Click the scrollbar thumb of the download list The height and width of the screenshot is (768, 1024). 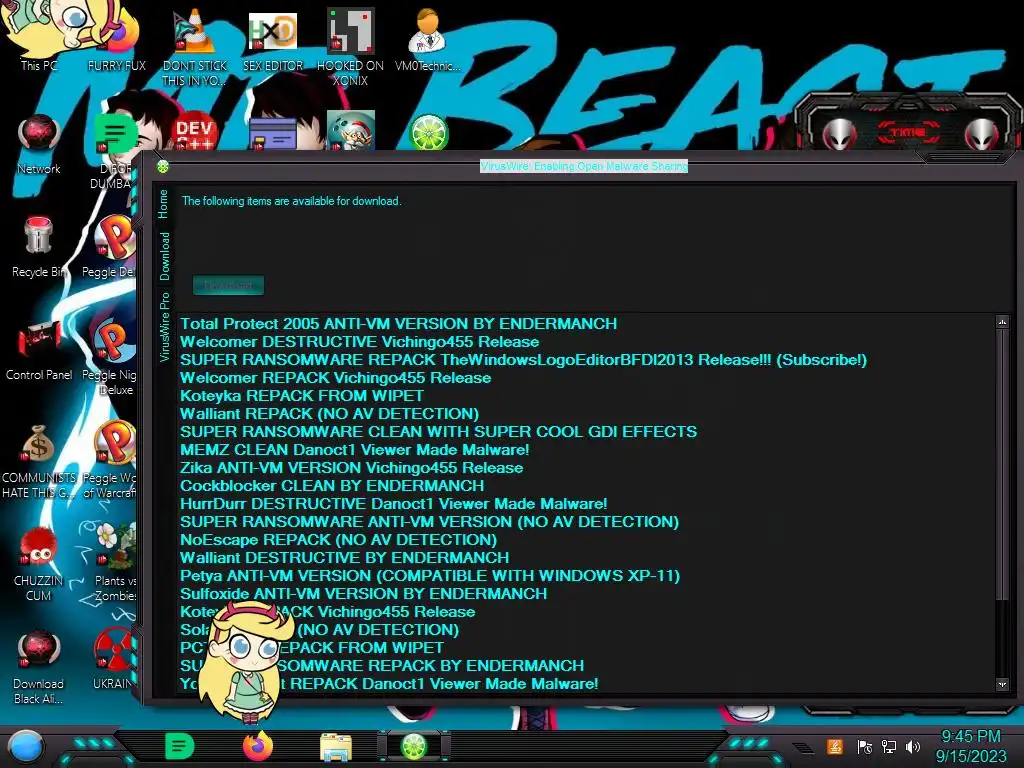1002,464
